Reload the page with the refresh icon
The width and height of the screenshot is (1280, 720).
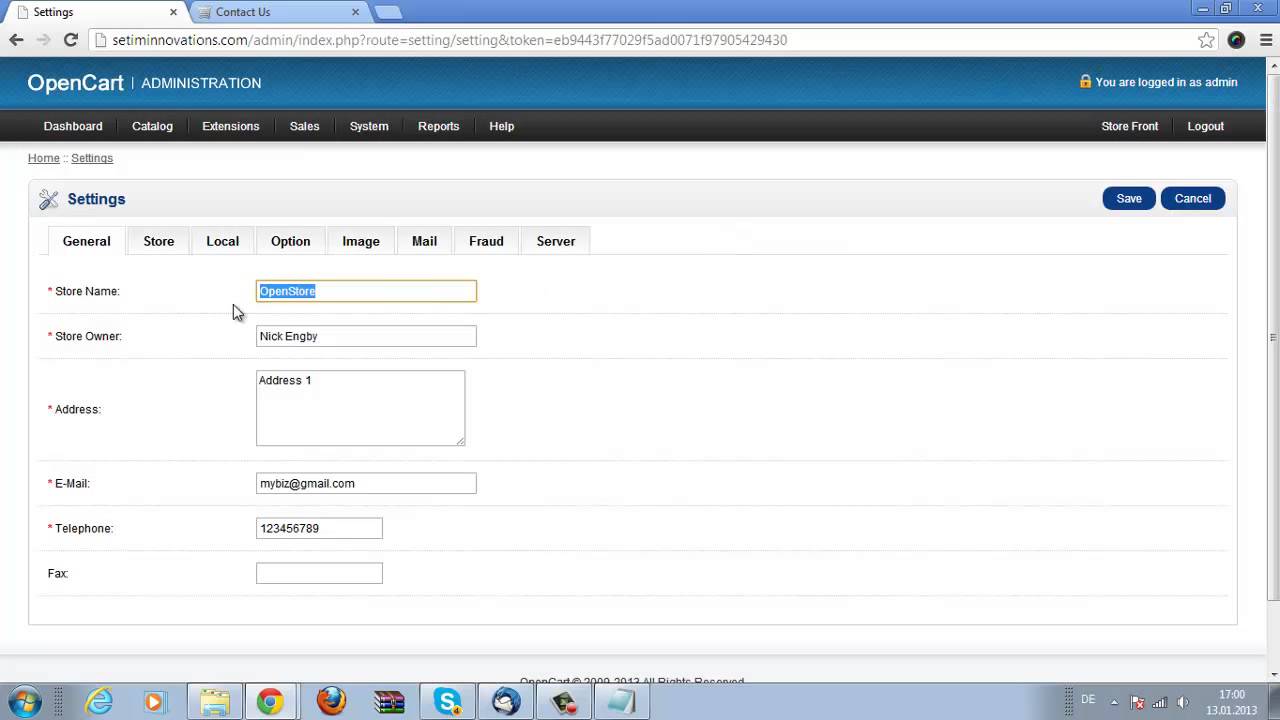coord(70,40)
